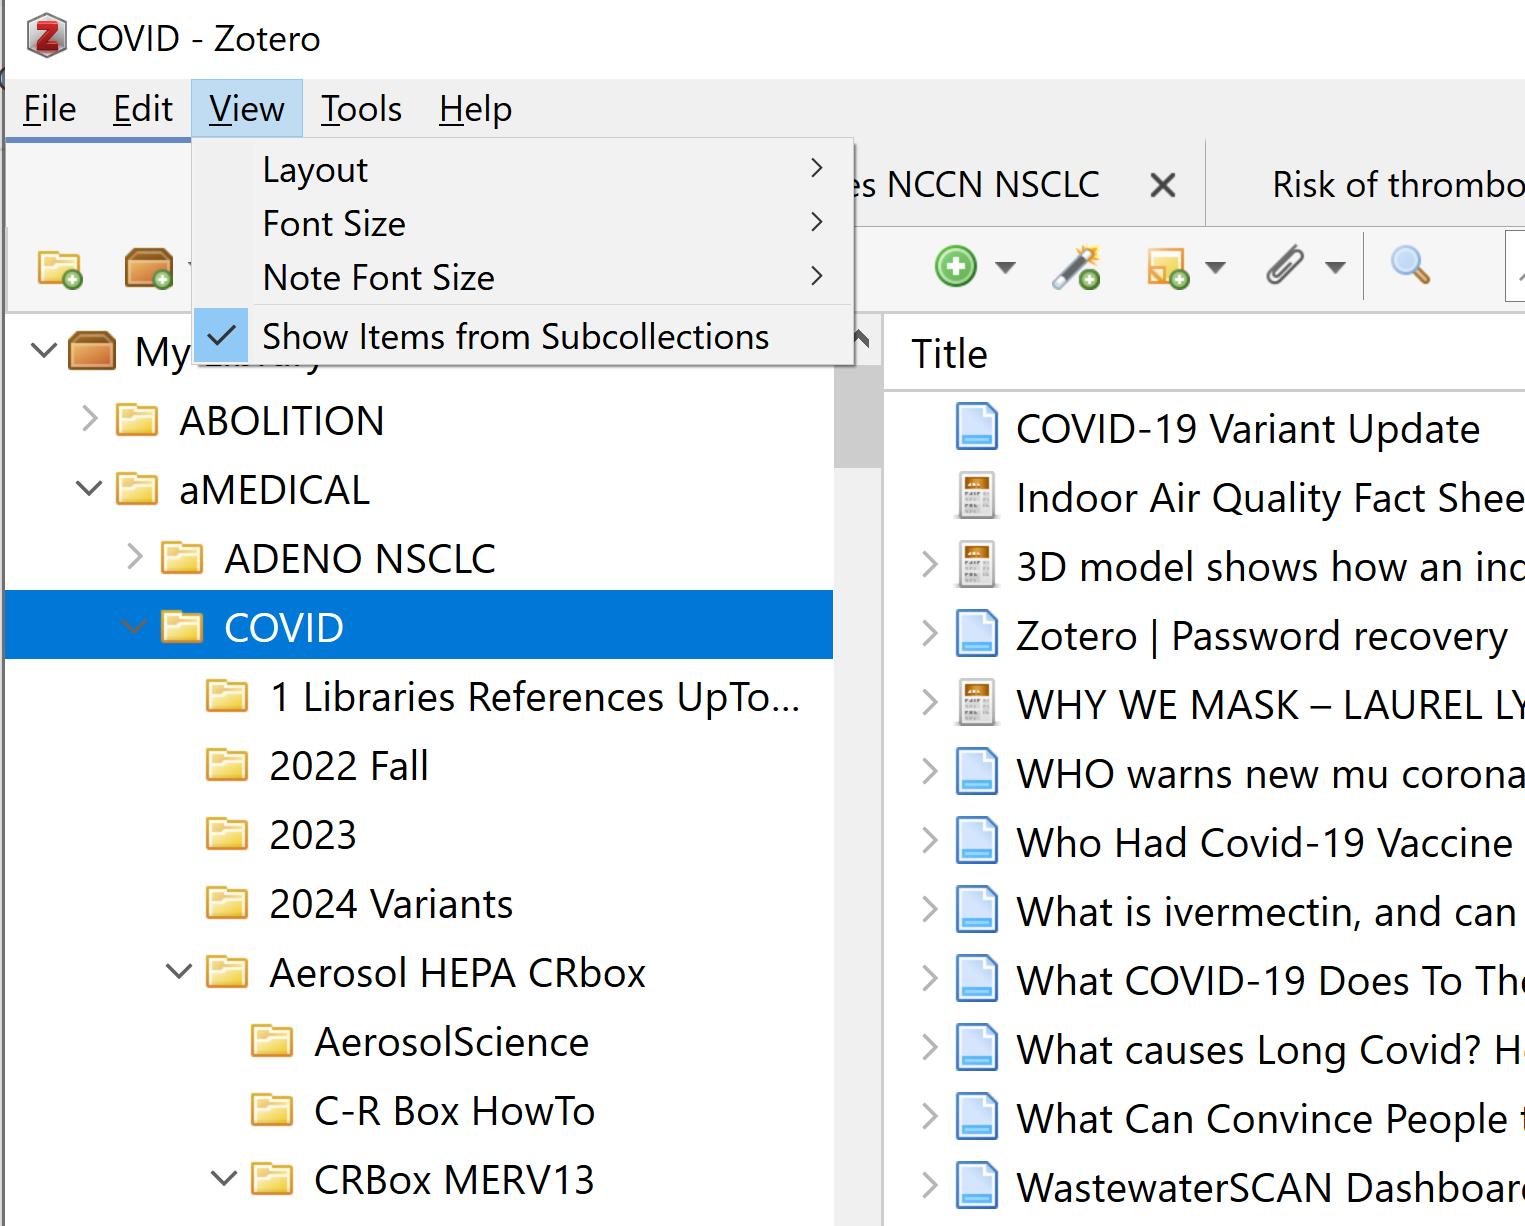This screenshot has width=1525, height=1226.
Task: Expand 3D model shows item row
Action: pos(930,565)
